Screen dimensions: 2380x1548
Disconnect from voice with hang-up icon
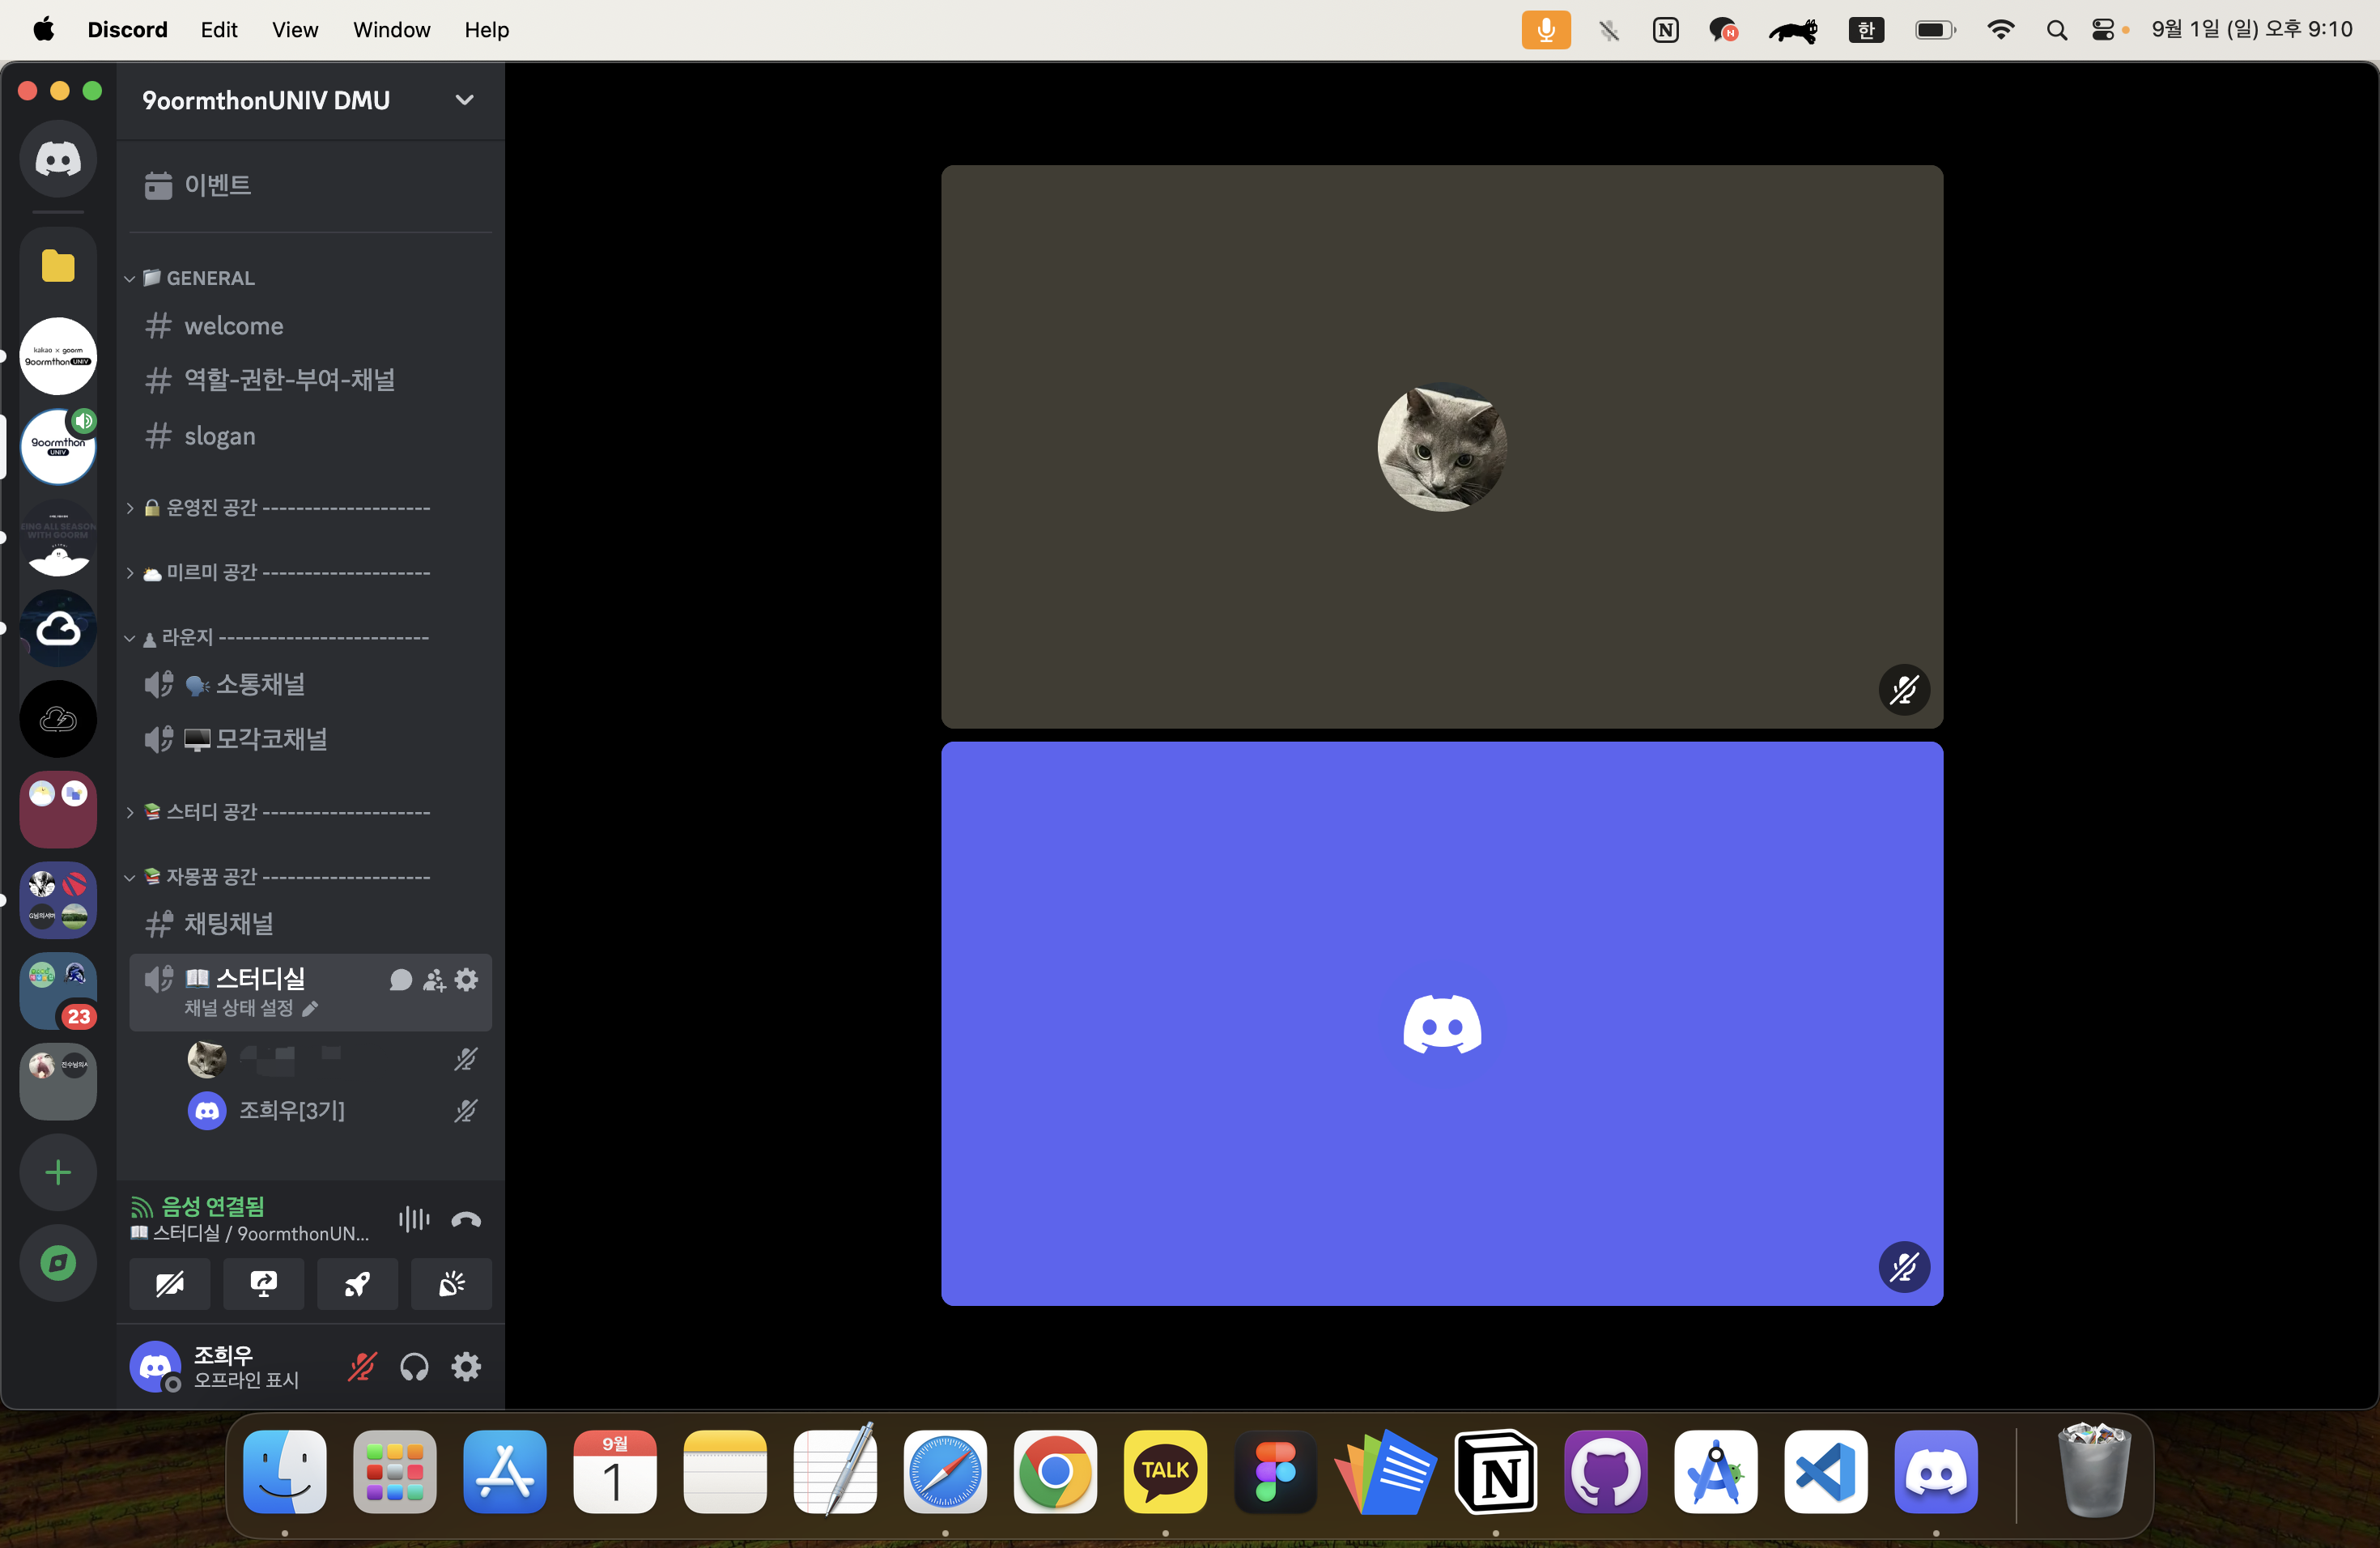pyautogui.click(x=466, y=1219)
